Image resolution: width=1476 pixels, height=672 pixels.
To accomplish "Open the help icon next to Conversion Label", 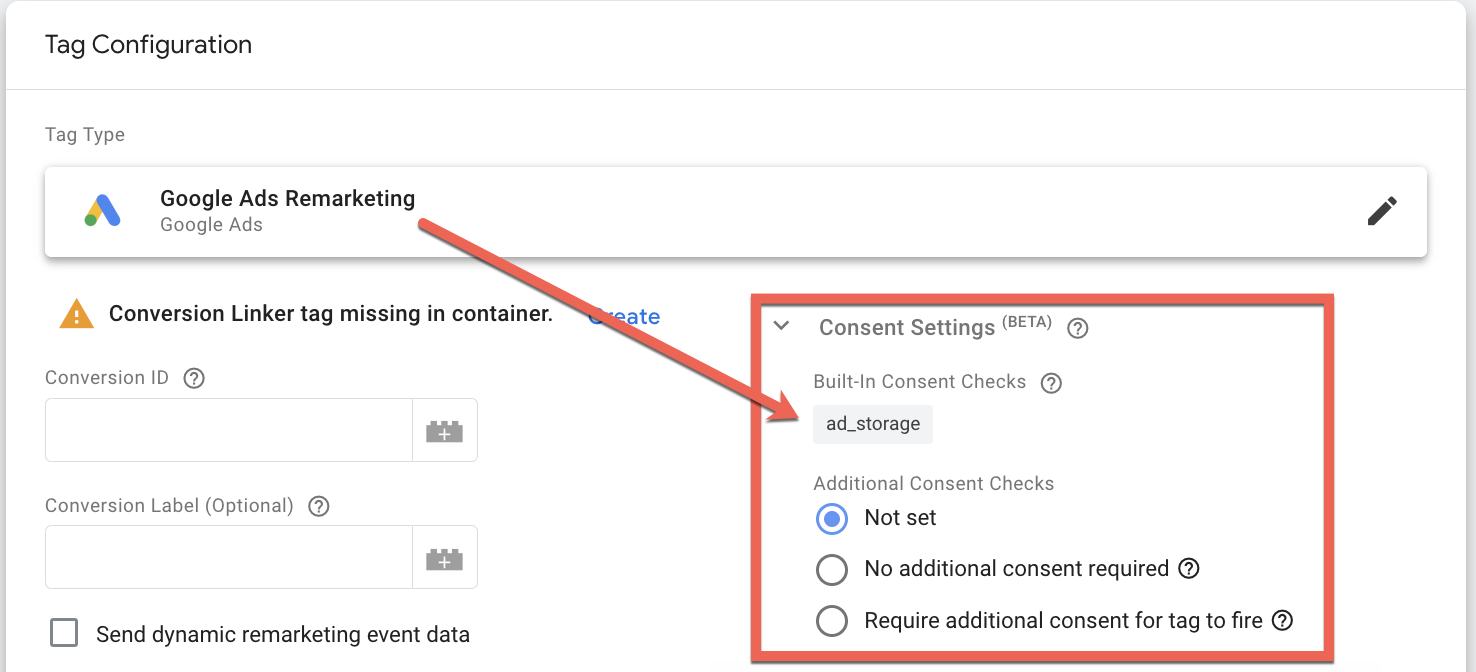I will 319,506.
